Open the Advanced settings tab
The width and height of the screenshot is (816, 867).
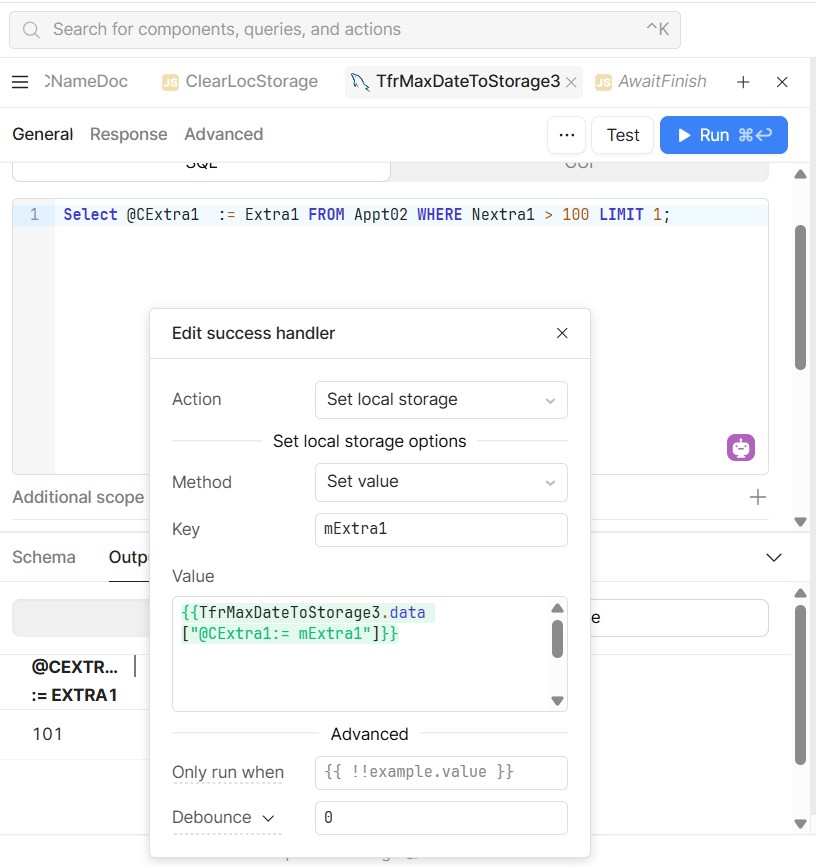pyautogui.click(x=223, y=134)
